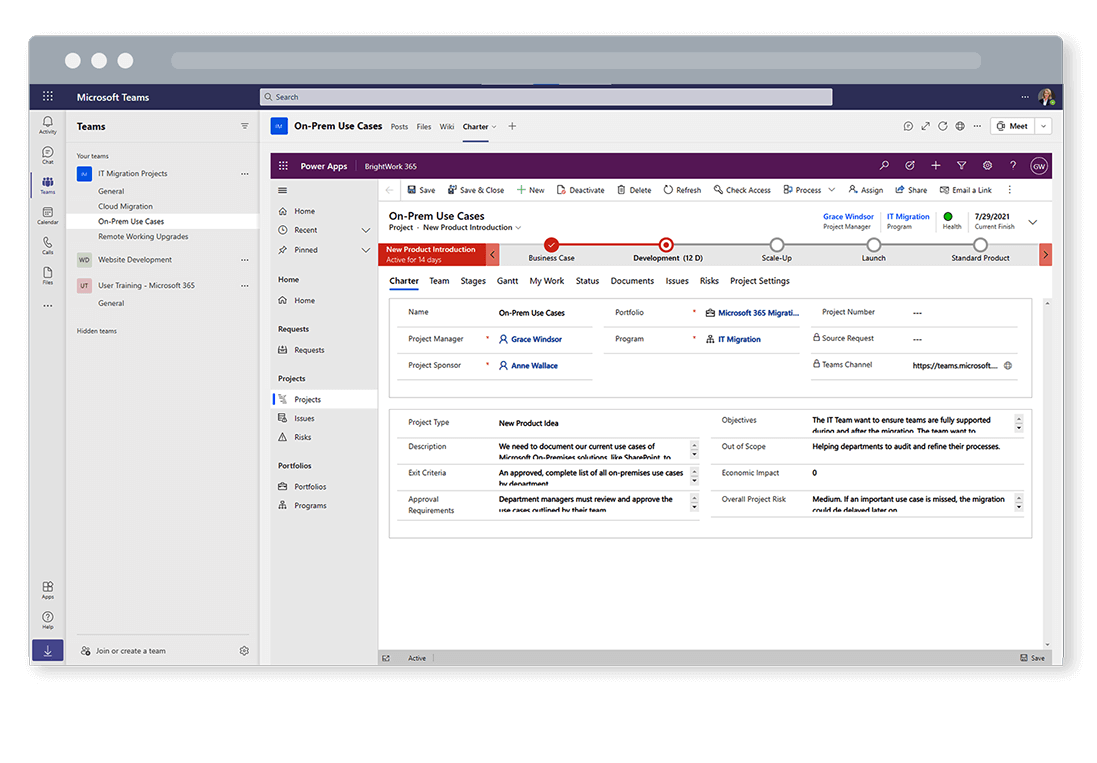Screen dimensions: 1097x763
Task: Open the Power Apps waffle menu
Action: pos(283,166)
